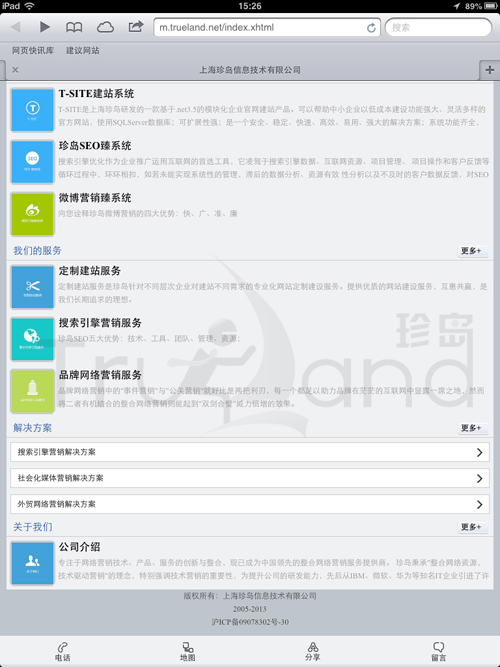Click the 搜索 search field
This screenshot has height=667, width=500.
coord(438,28)
